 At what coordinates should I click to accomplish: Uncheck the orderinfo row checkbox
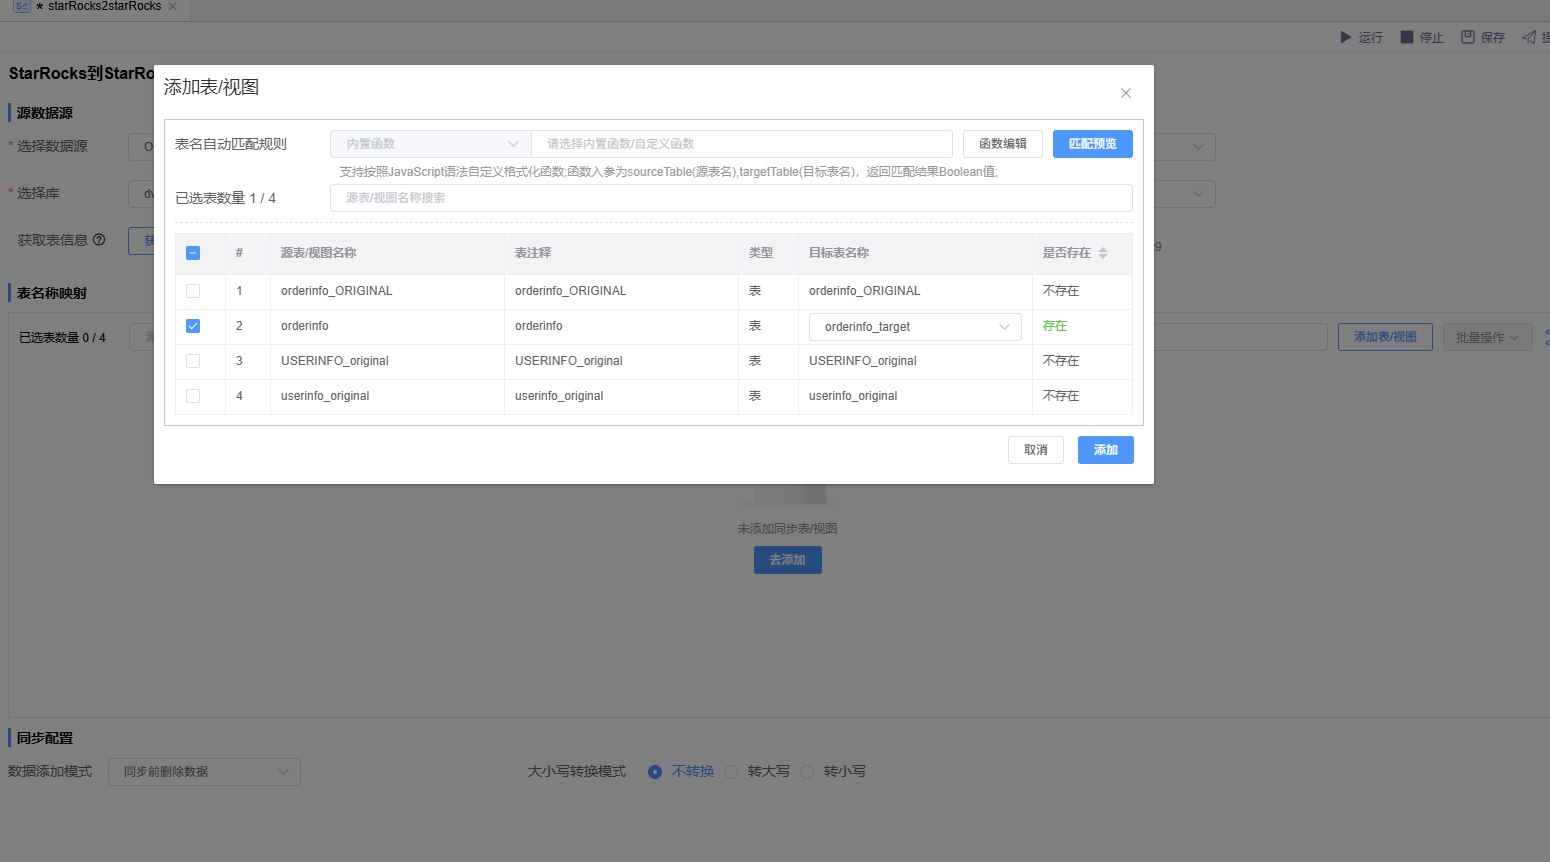tap(193, 326)
